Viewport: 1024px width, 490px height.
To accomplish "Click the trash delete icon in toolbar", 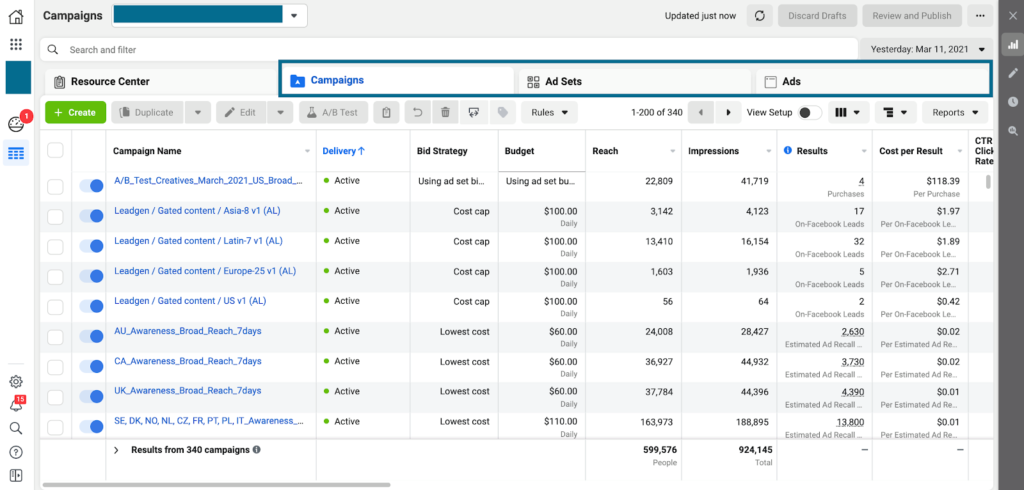I will point(445,113).
